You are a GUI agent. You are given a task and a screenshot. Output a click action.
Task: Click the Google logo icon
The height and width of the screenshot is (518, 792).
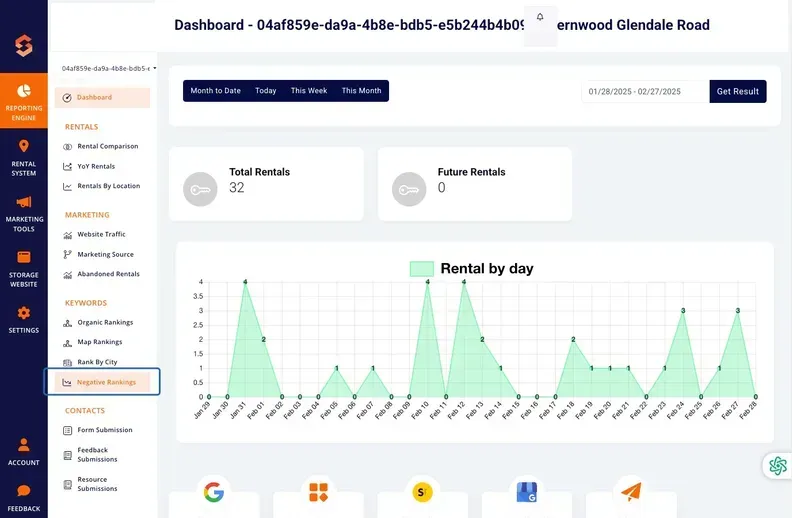point(214,492)
